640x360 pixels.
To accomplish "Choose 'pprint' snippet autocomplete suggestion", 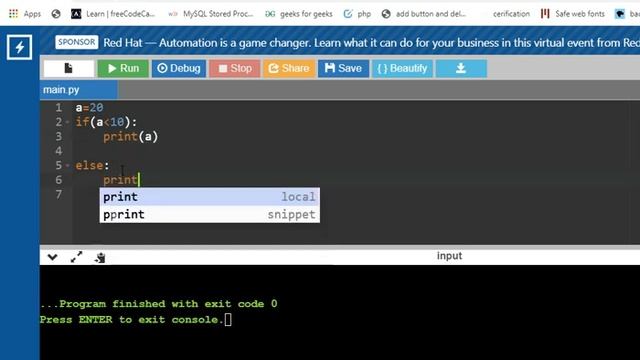I will coord(209,214).
